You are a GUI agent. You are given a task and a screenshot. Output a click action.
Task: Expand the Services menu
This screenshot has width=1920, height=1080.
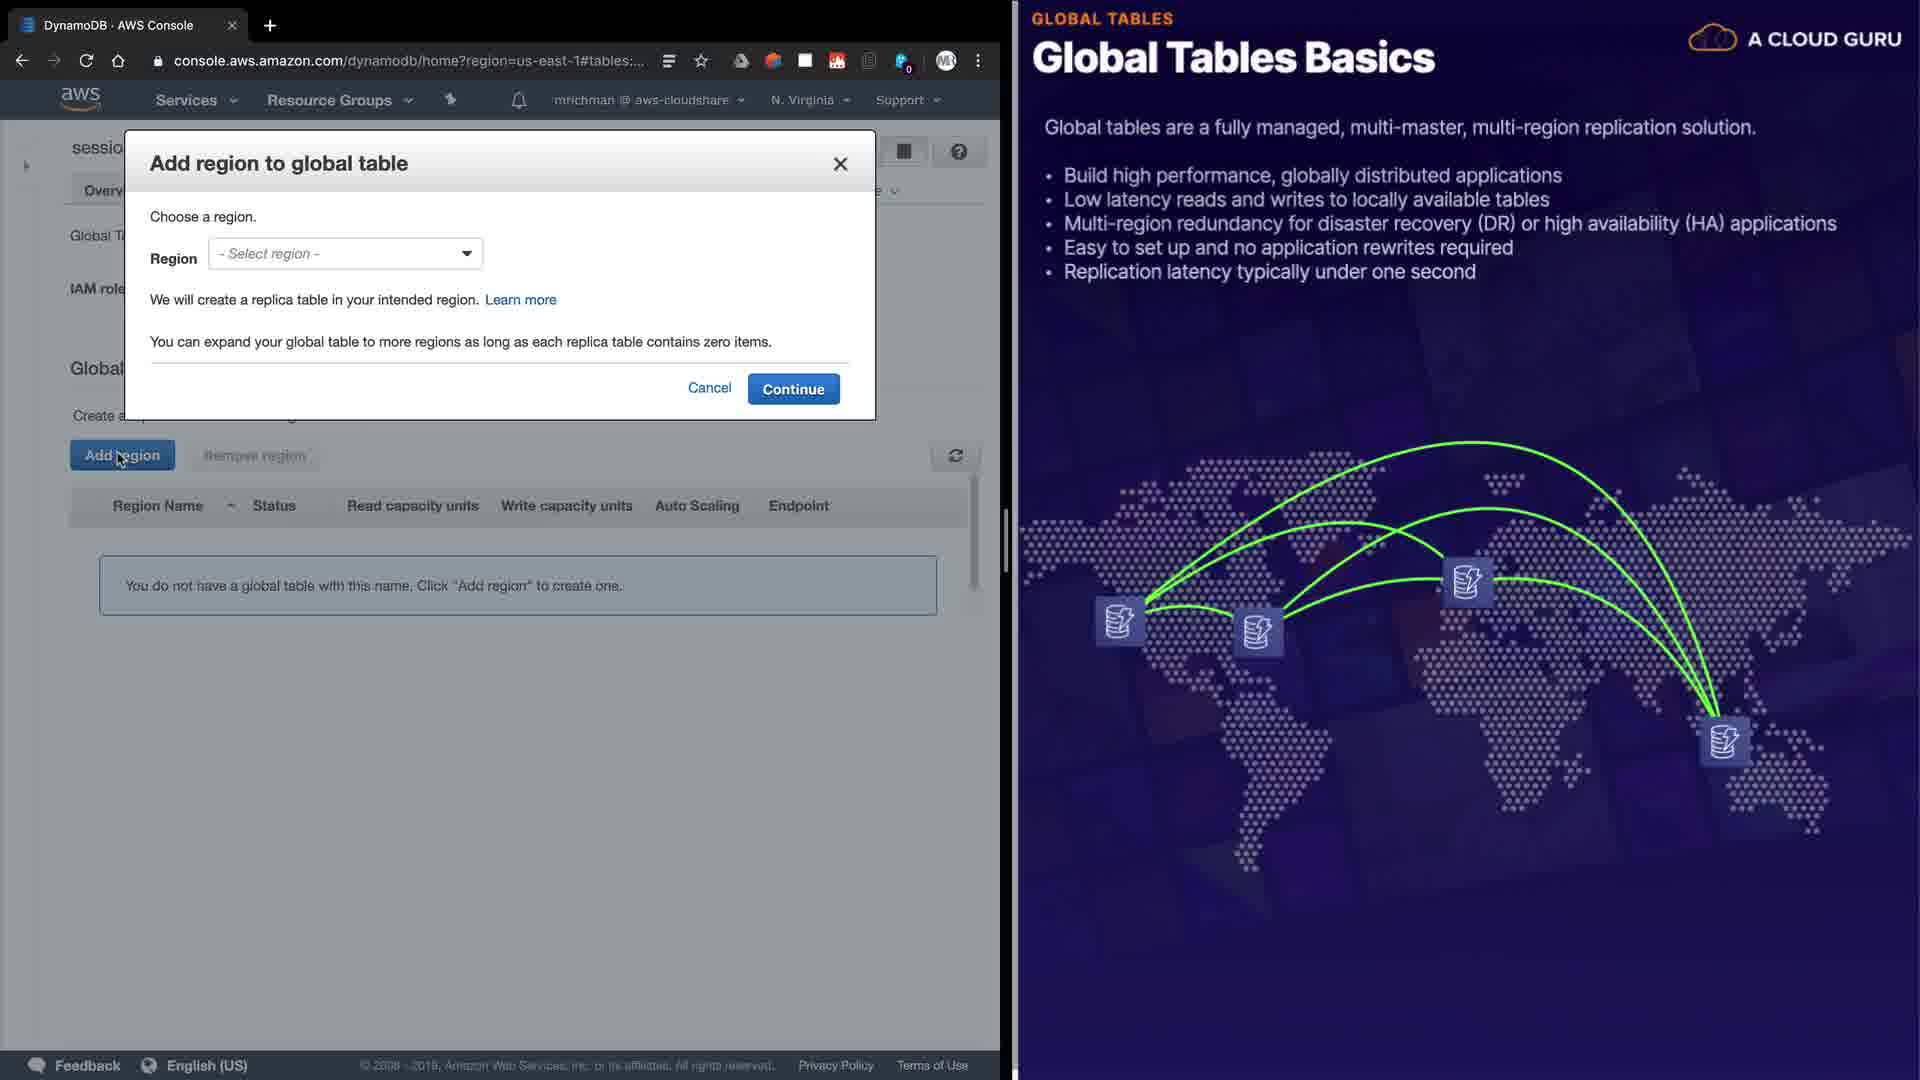tap(196, 100)
